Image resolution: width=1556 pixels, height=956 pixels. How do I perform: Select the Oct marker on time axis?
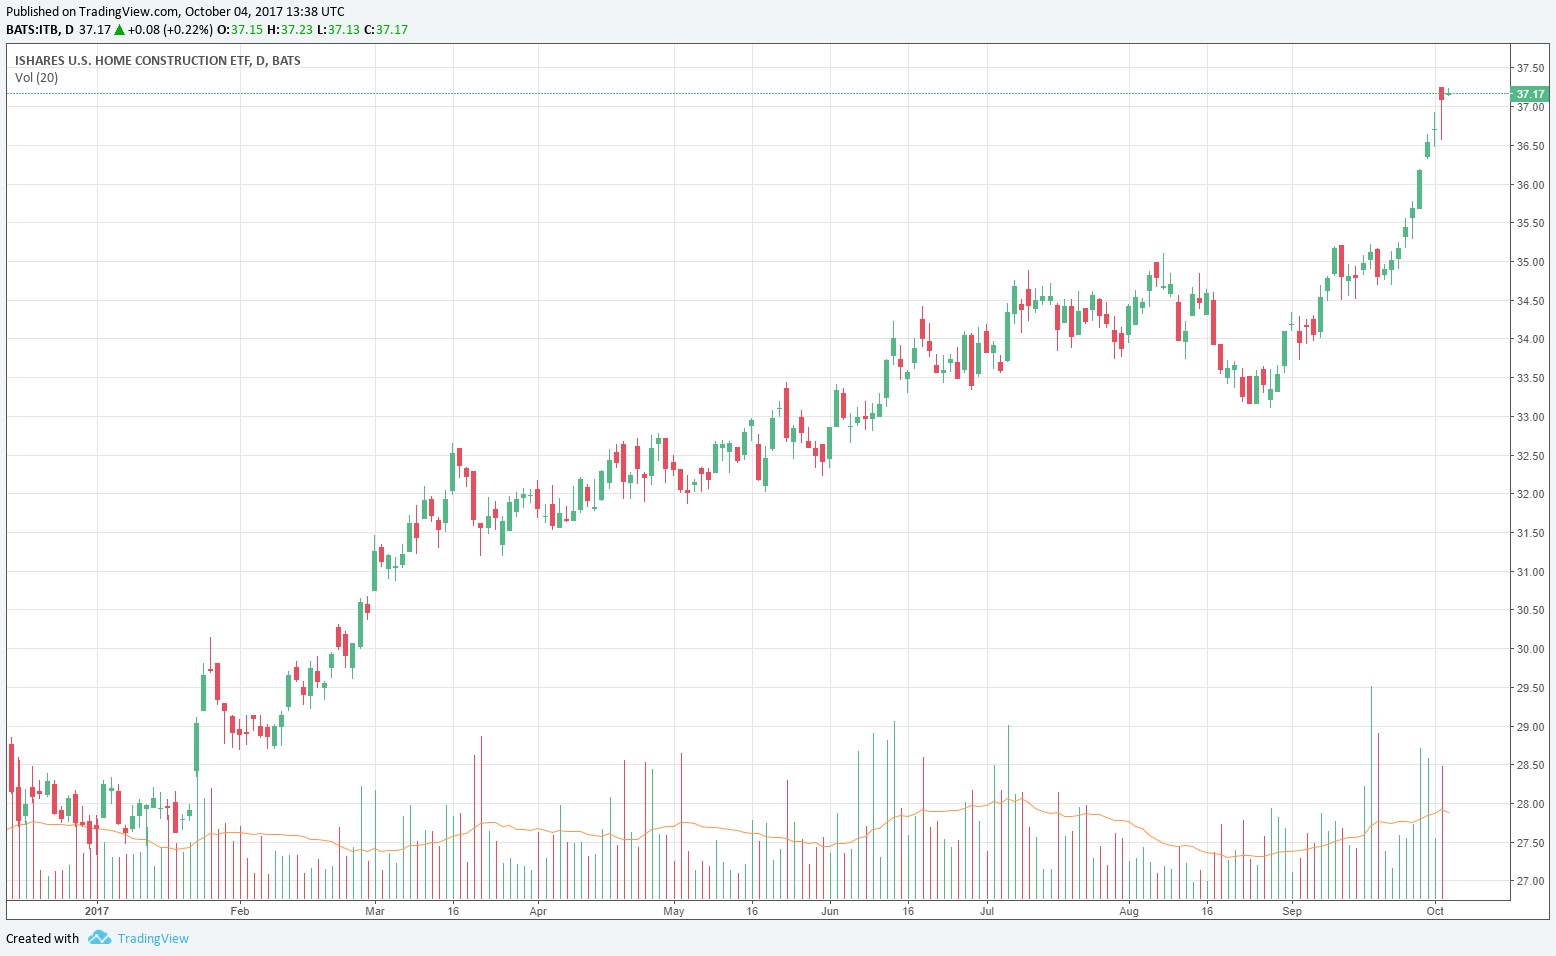click(x=1435, y=911)
